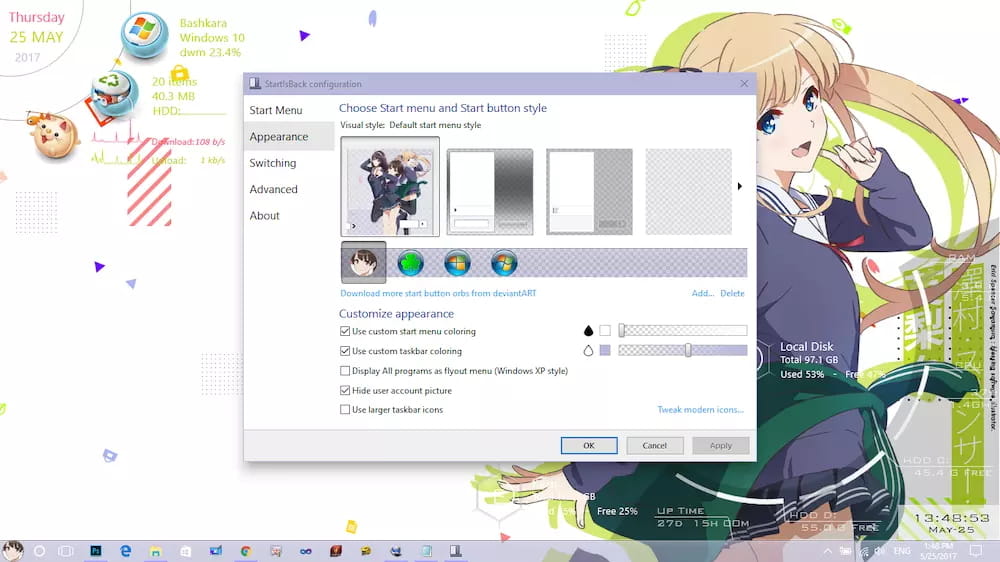Click the ENG language indicator
Screen dimensions: 1000x562
coord(902,551)
